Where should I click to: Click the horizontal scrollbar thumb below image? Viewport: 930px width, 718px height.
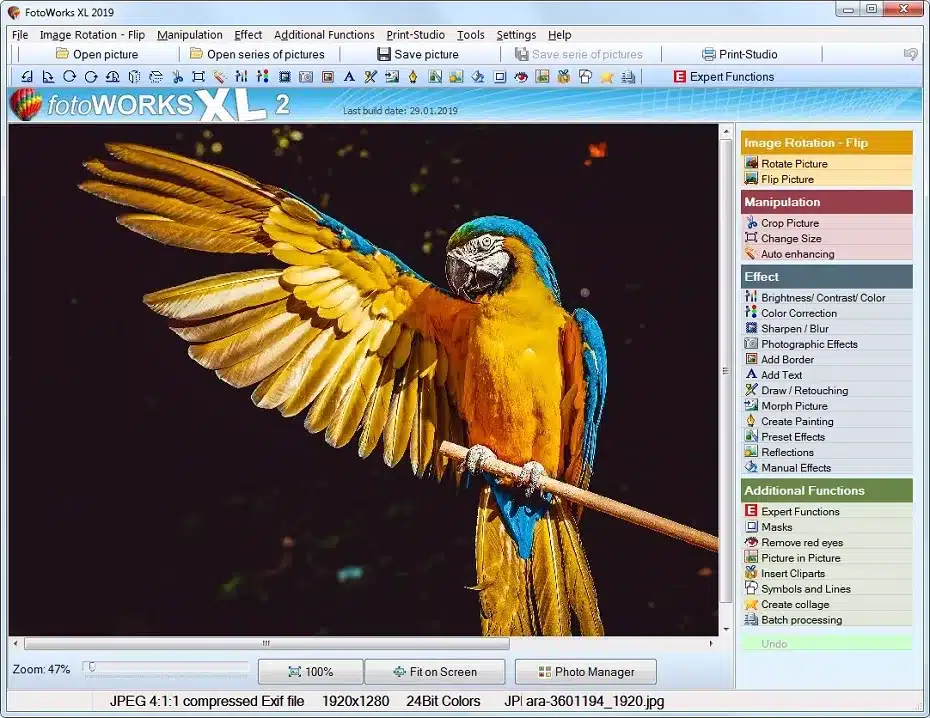[266, 643]
